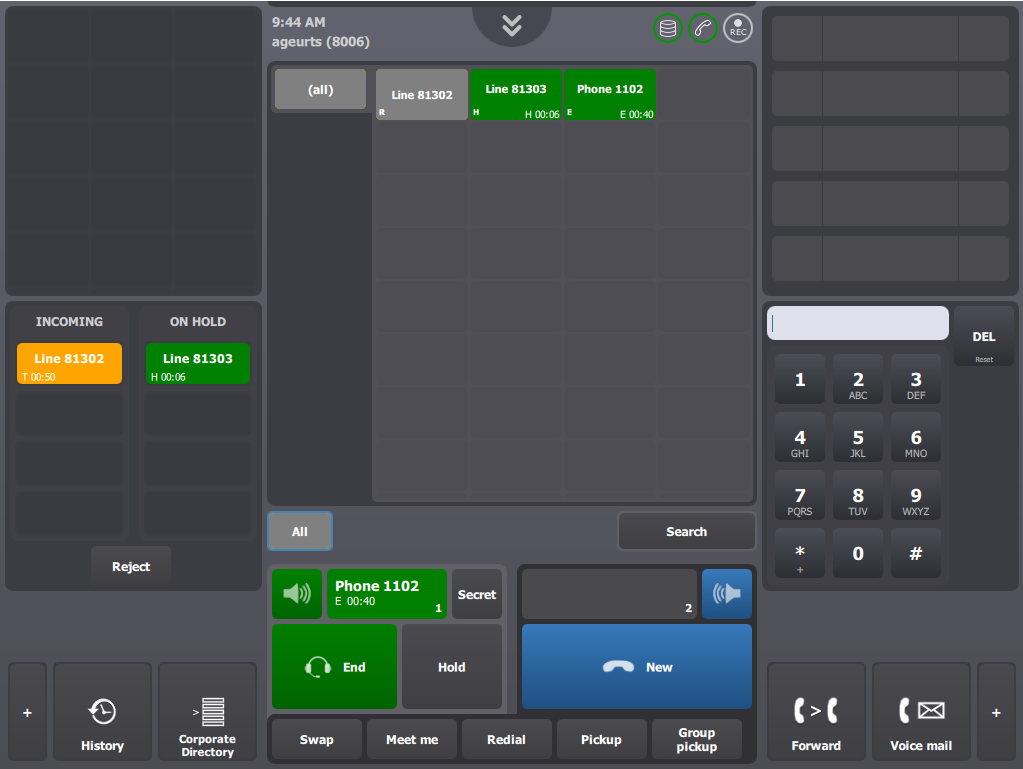The width and height of the screenshot is (1023, 769).
Task: Dial digit 7 PQRS on the keypad
Action: click(x=800, y=496)
